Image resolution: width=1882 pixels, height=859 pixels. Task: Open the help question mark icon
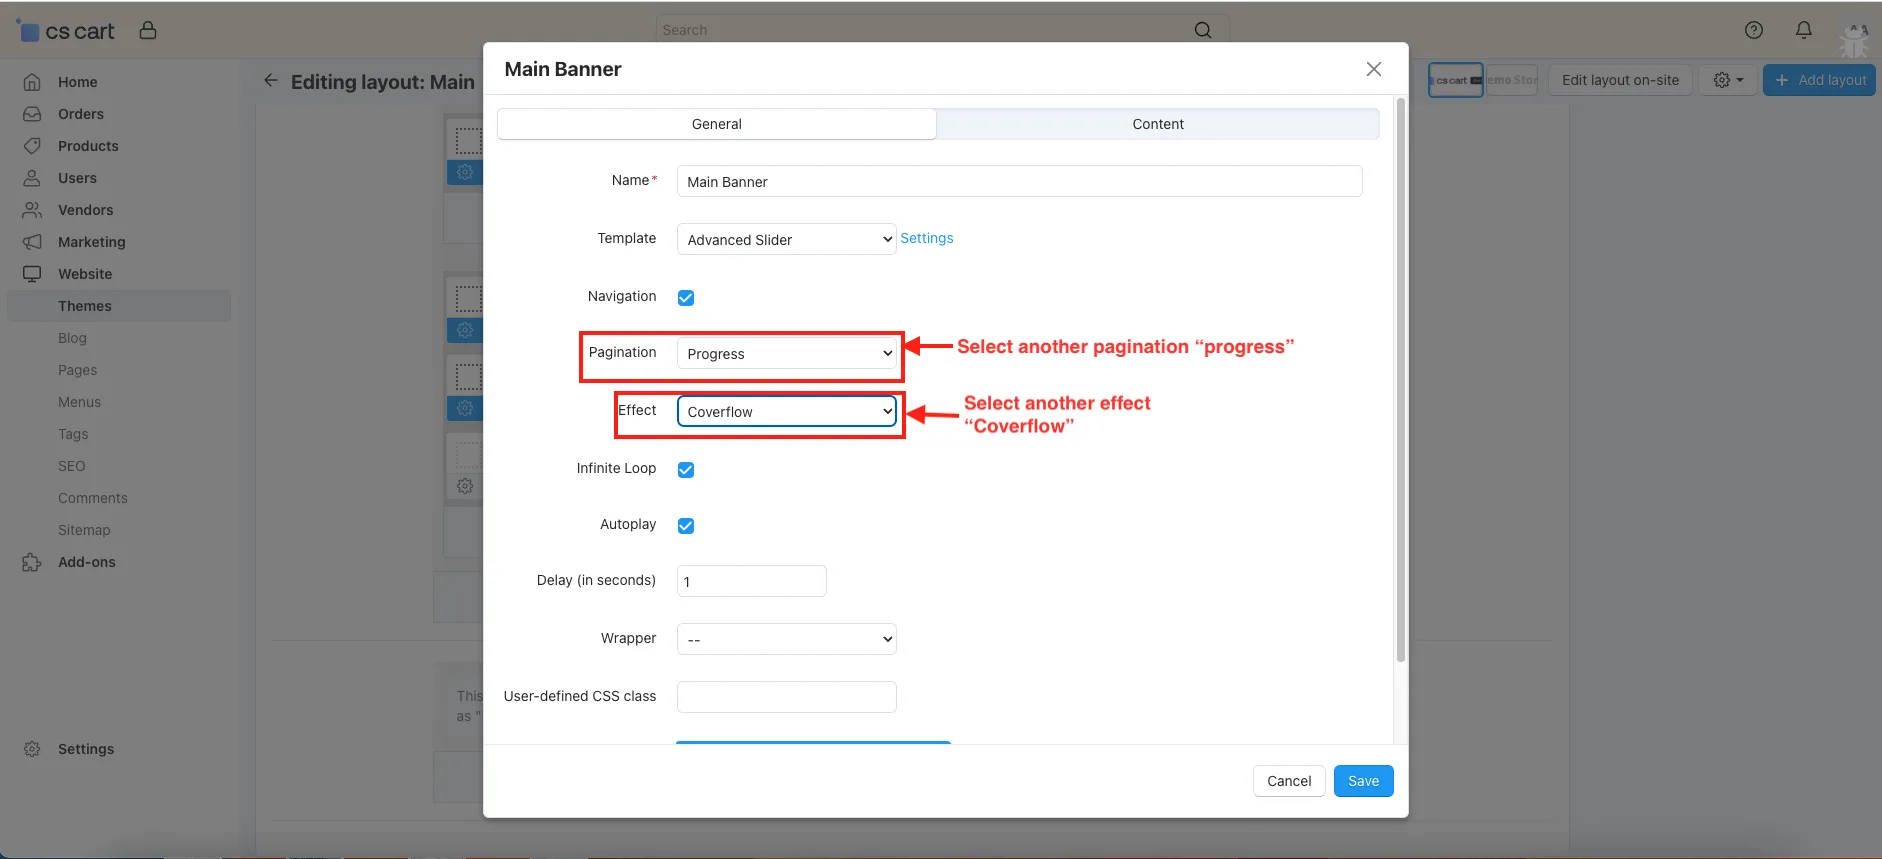coord(1754,30)
